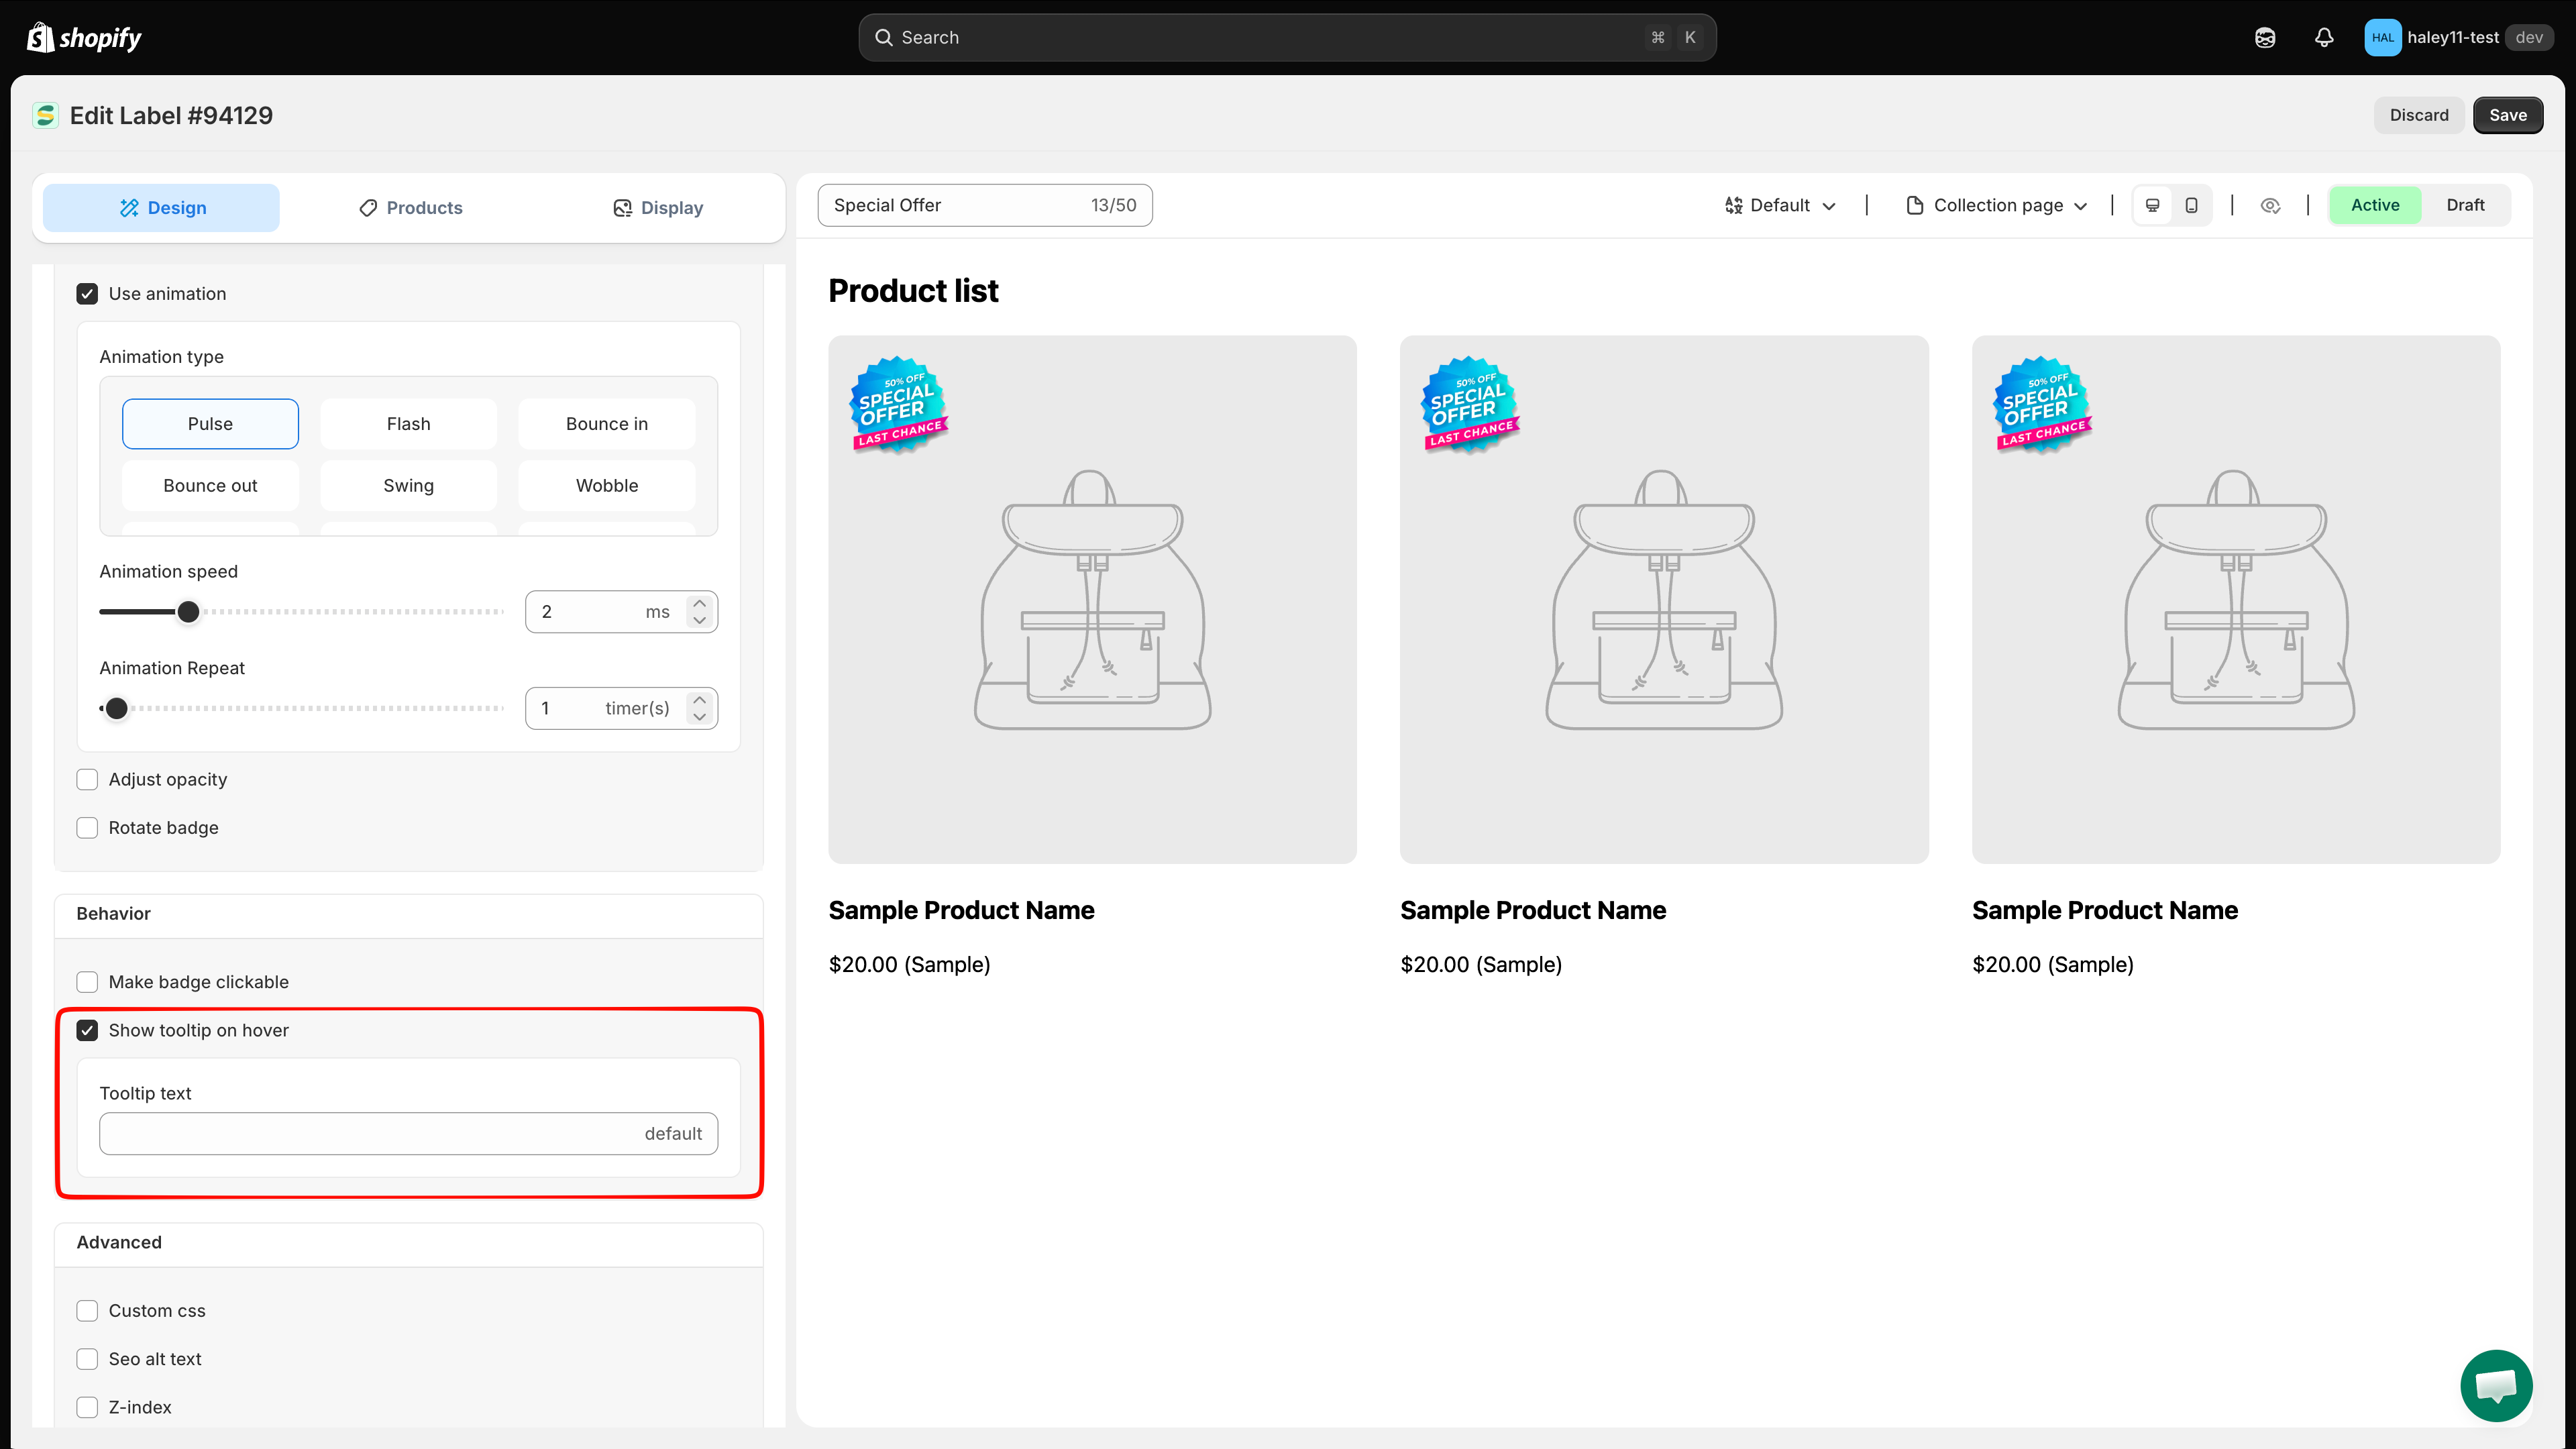Increase animation repeat with up arrow
Image resolution: width=2576 pixels, height=1449 pixels.
700,700
